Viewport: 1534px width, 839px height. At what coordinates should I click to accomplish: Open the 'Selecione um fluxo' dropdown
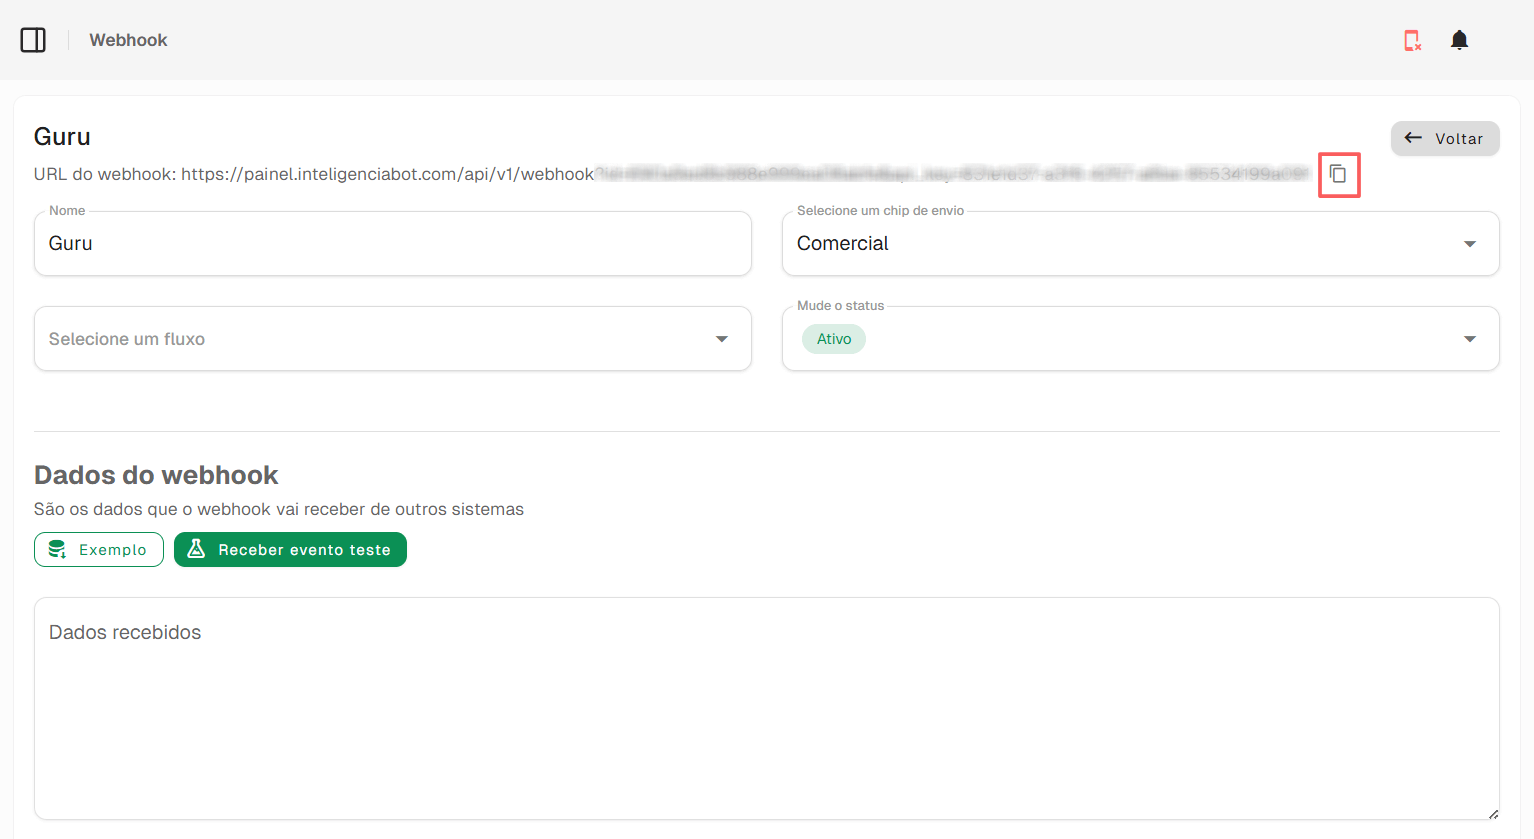click(722, 338)
